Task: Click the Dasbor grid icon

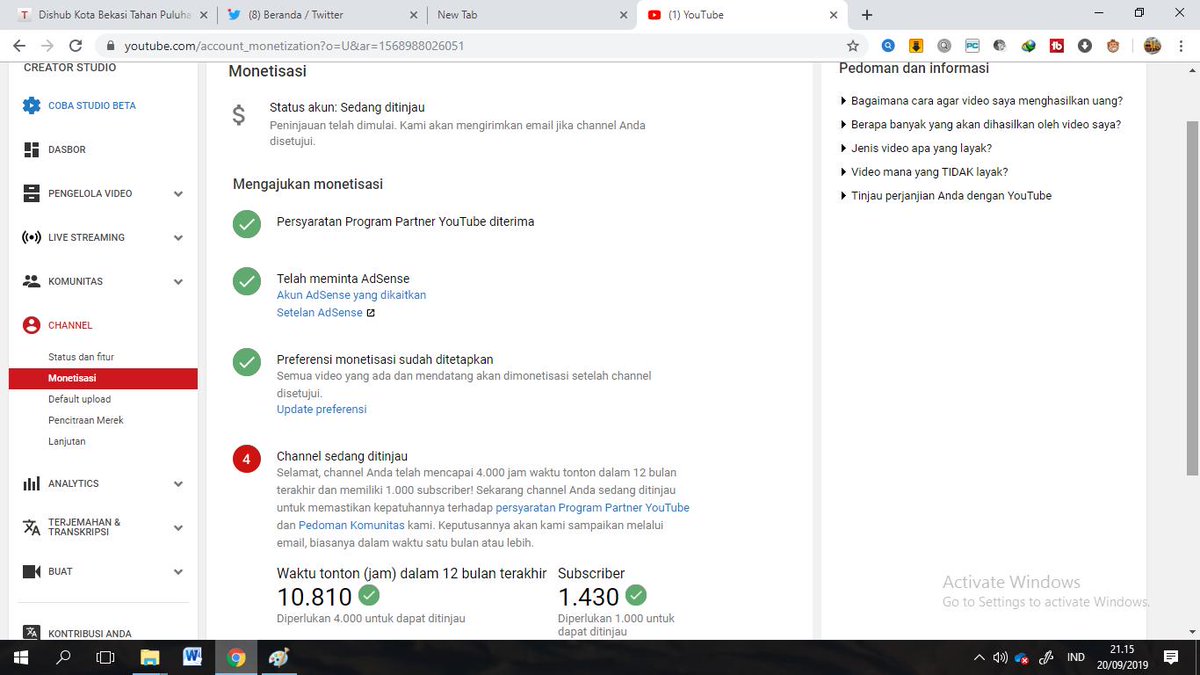Action: pos(31,149)
